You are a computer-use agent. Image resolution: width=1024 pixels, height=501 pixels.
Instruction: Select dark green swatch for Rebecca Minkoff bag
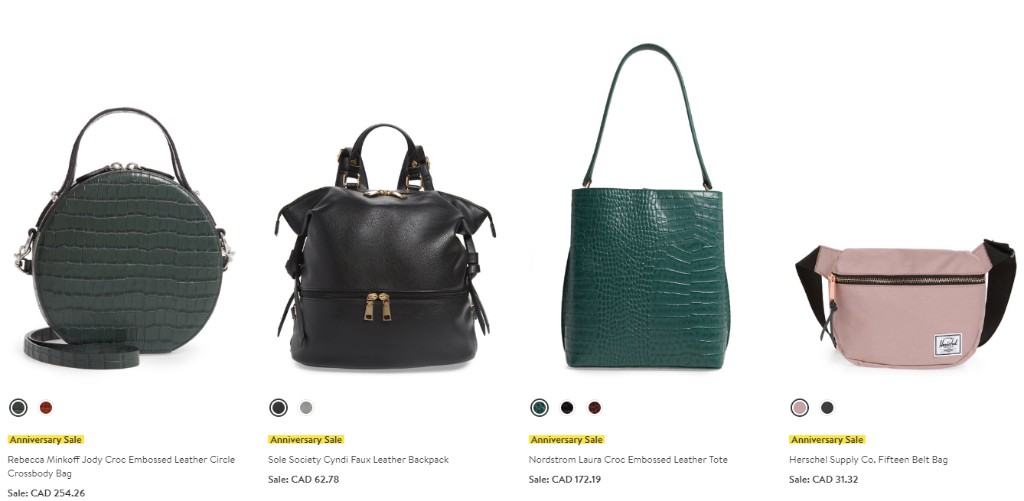click(18, 408)
